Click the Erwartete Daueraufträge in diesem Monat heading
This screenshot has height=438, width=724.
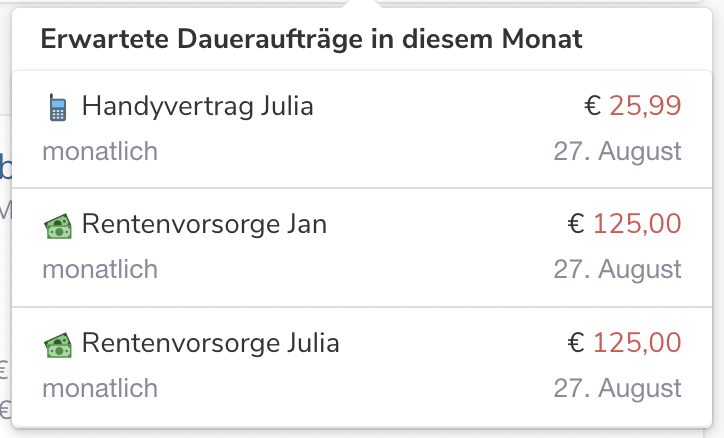(x=311, y=39)
